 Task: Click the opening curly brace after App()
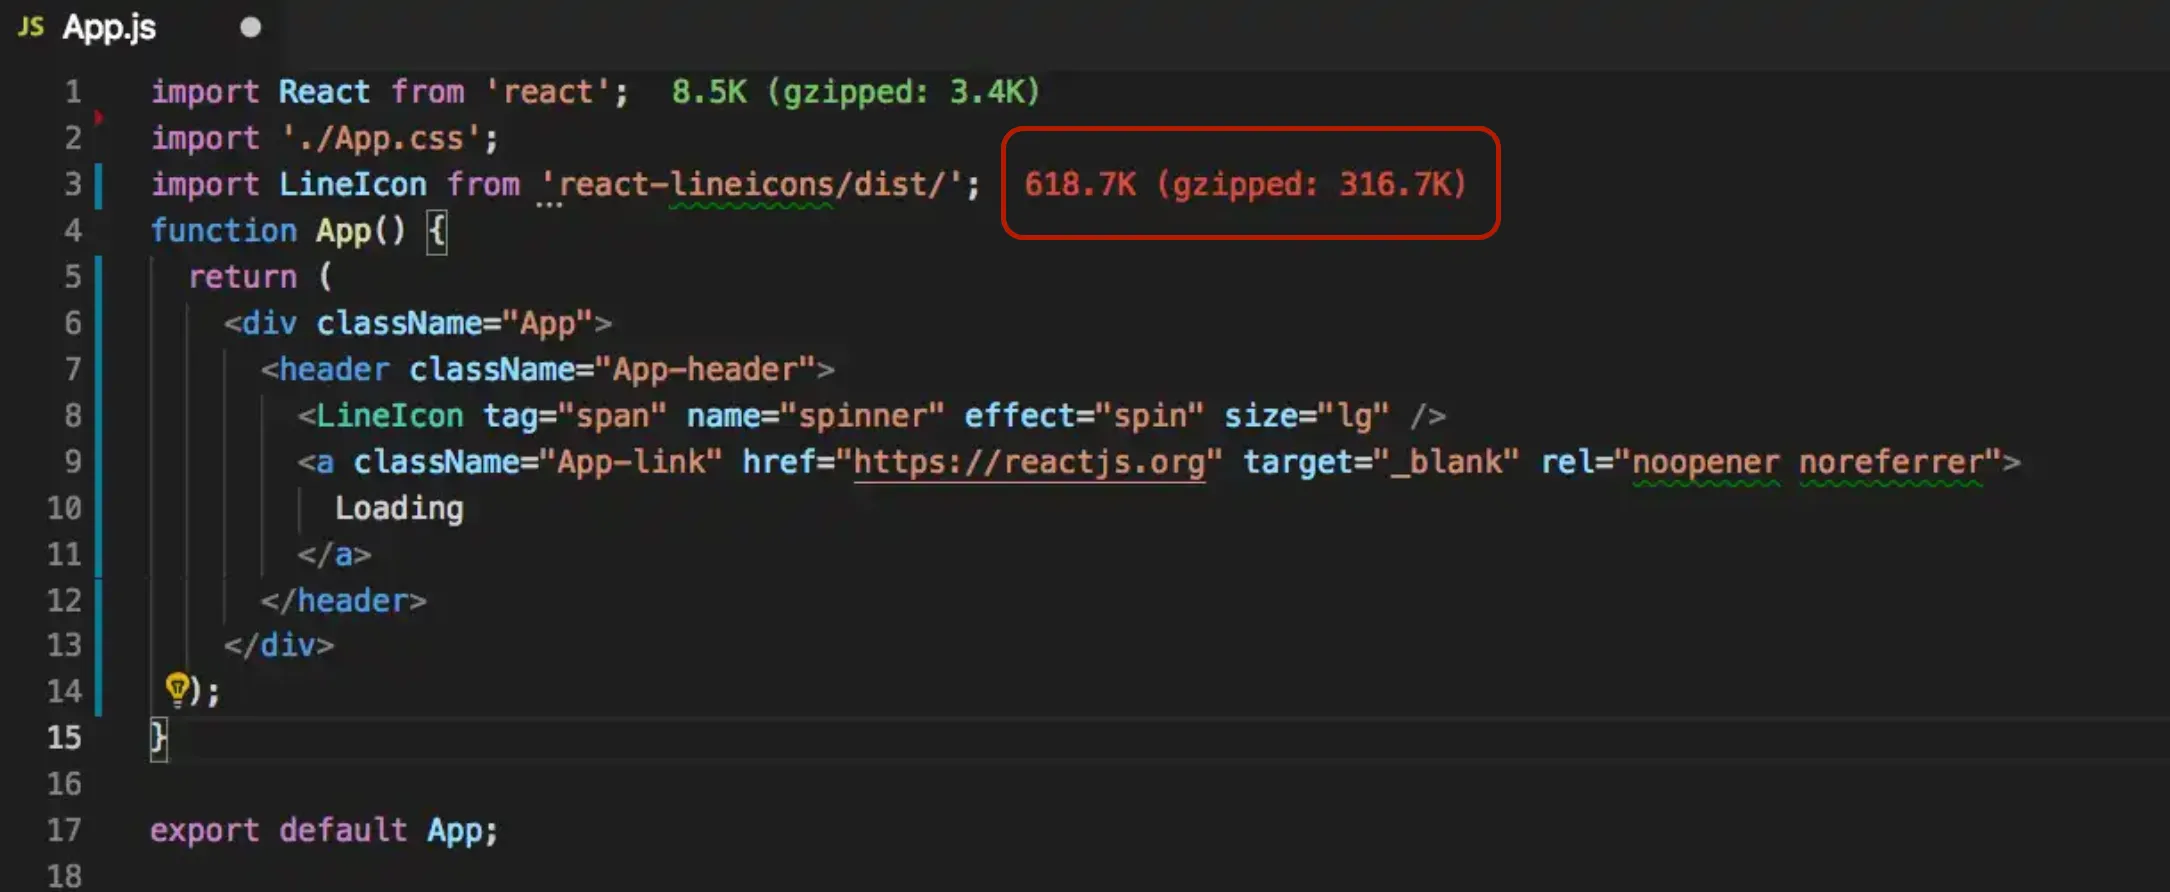[437, 231]
